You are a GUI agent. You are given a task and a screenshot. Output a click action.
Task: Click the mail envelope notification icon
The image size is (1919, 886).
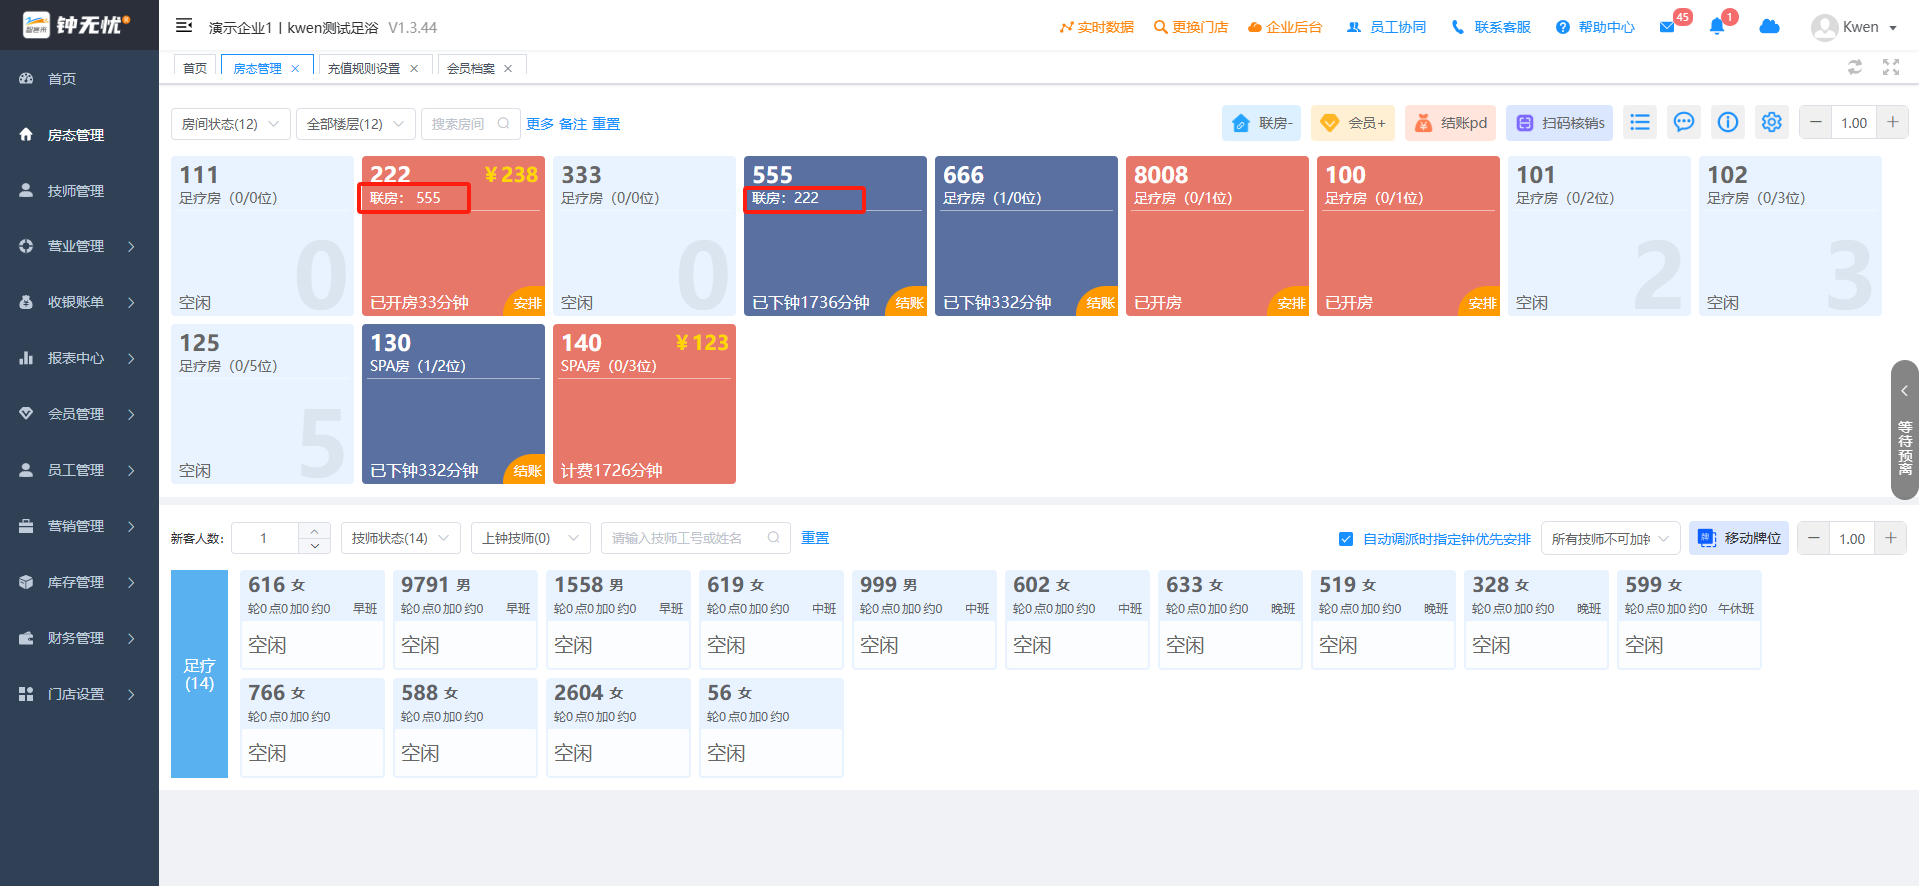1667,27
